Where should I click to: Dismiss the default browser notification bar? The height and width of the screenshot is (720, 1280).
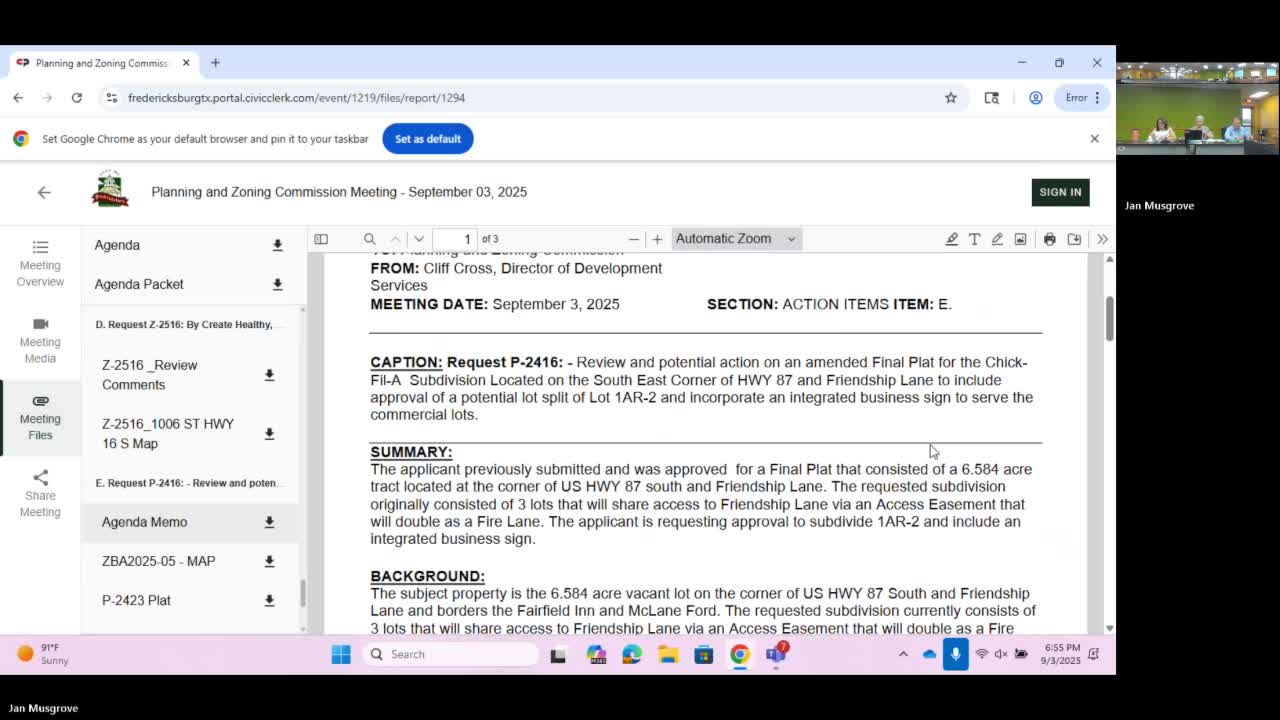click(x=1094, y=139)
